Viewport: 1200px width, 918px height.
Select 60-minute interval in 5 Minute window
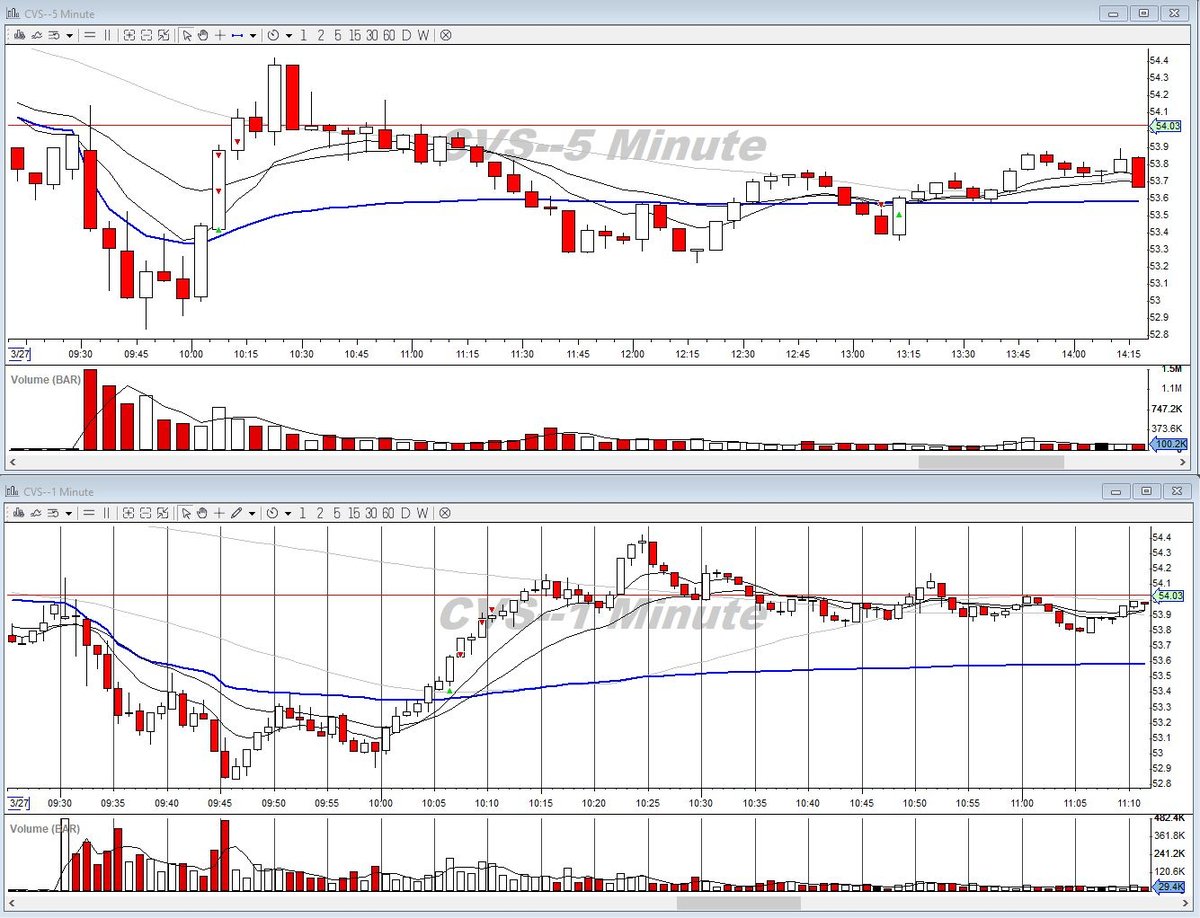[x=389, y=35]
